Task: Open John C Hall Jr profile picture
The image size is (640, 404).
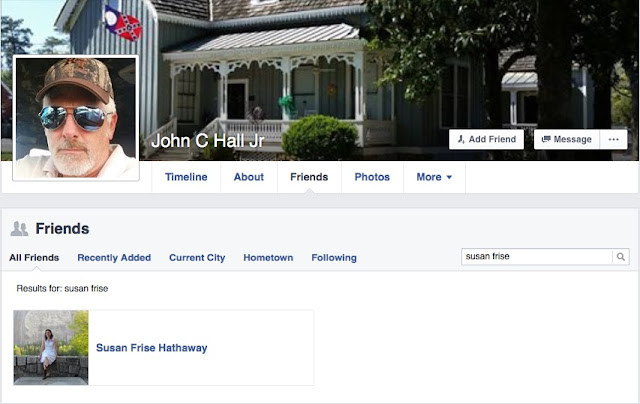Action: click(76, 118)
